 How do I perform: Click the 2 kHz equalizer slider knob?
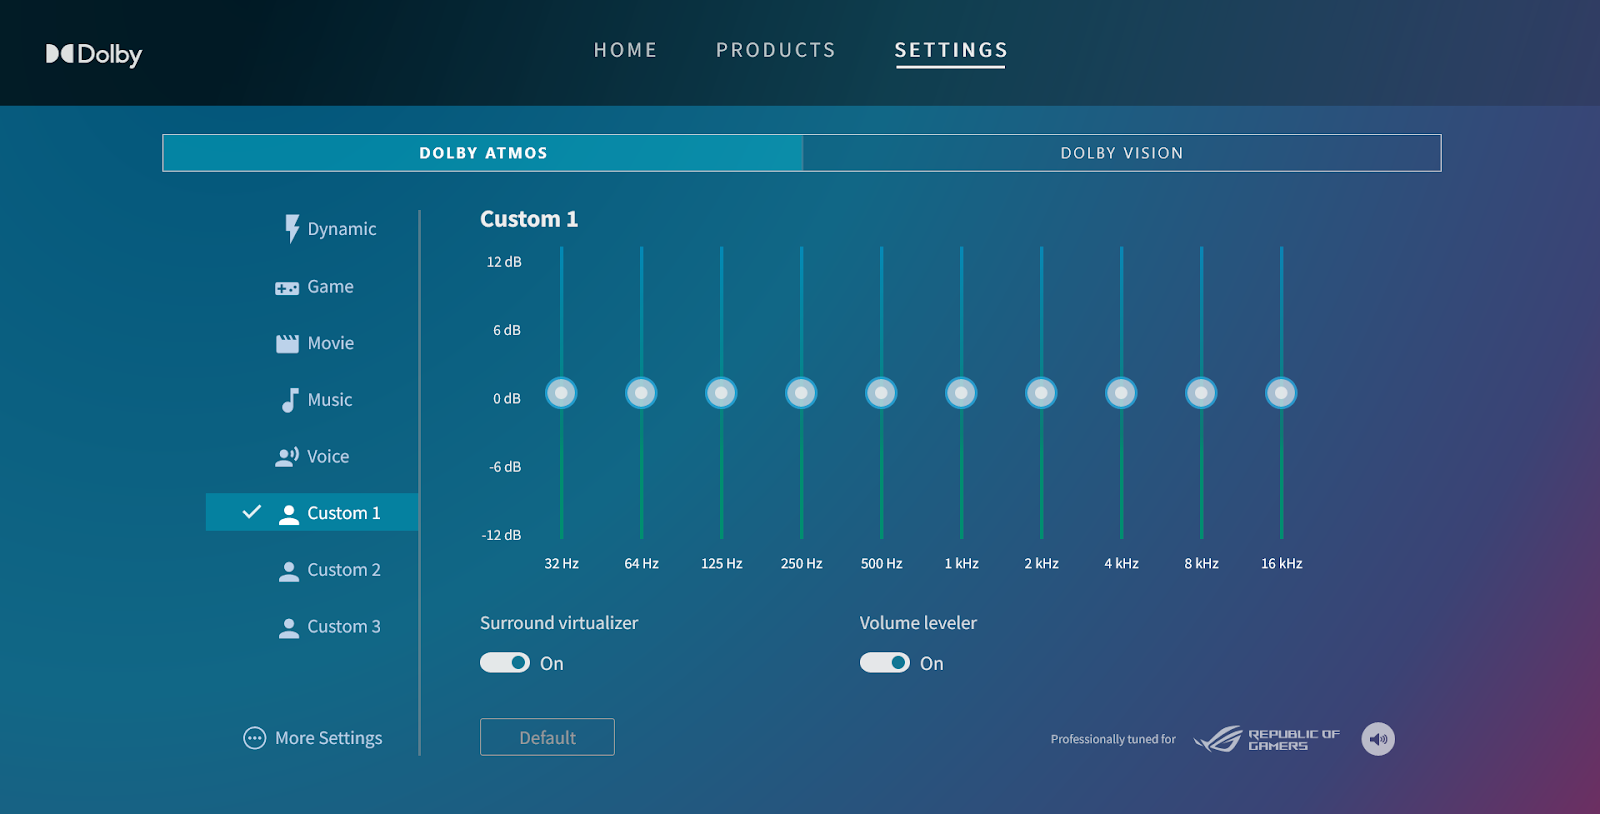[1041, 393]
